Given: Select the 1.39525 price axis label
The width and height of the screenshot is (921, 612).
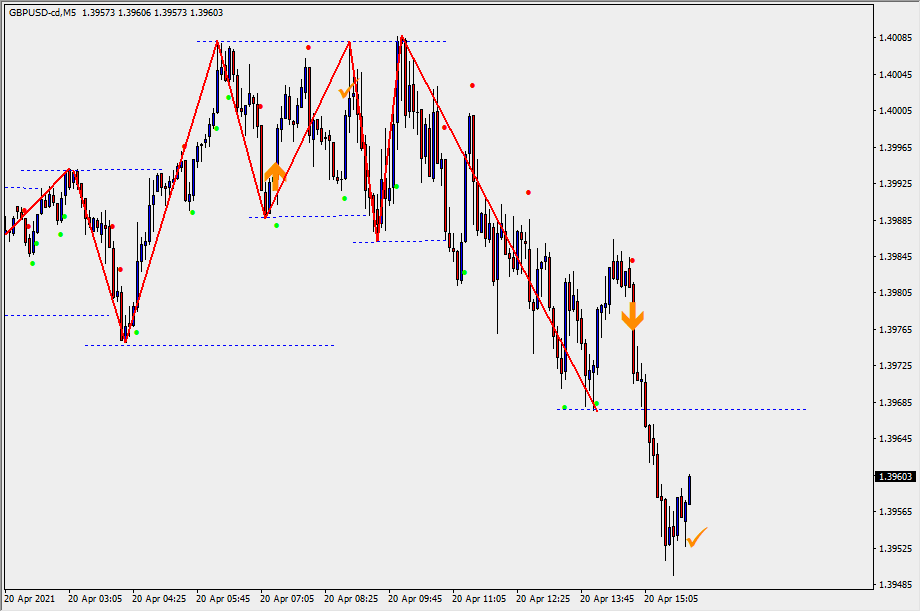Looking at the screenshot, I should [894, 549].
